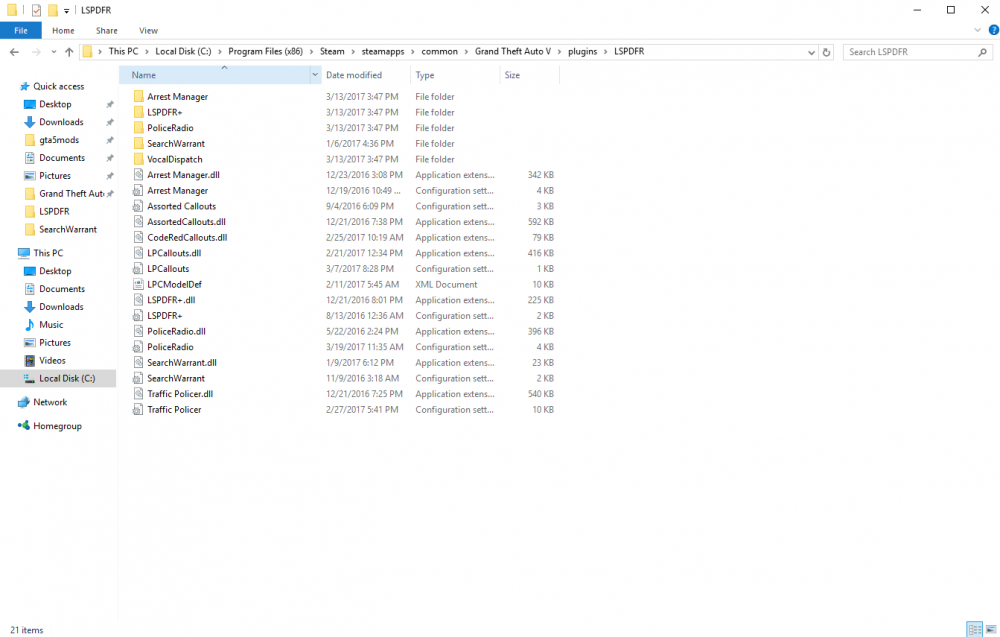Image resolution: width=1000 pixels, height=637 pixels.
Task: Open Customize Quick Access Toolbar dropdown
Action: pos(66,11)
